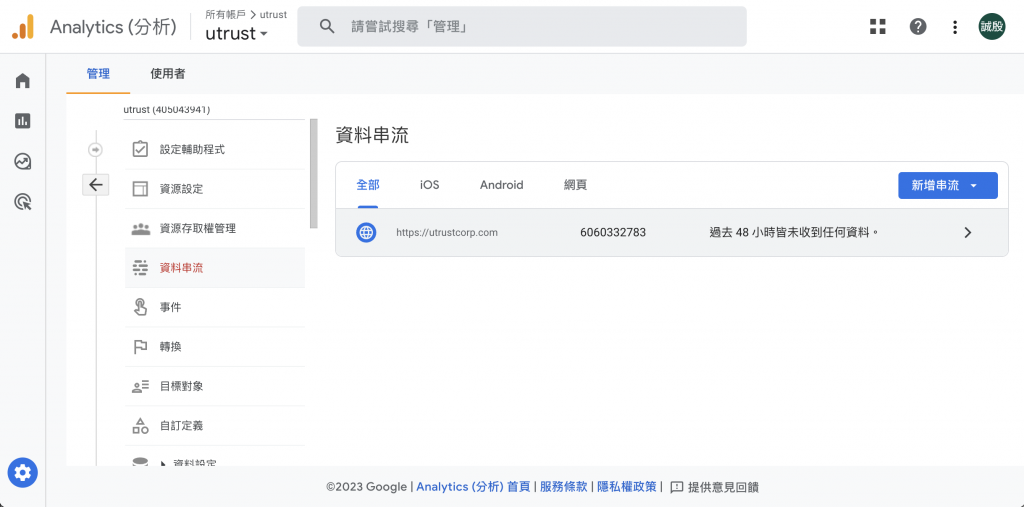Open 目標對象 menu item
Screen dimensions: 1024x507
pos(215,386)
